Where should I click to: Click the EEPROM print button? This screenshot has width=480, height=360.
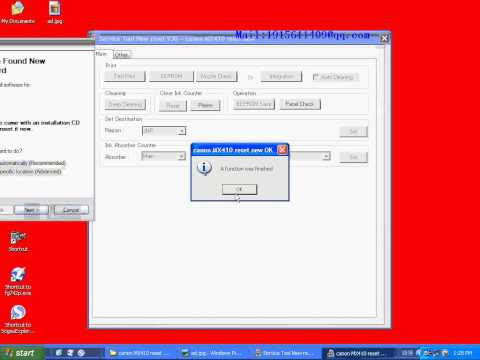(171, 76)
